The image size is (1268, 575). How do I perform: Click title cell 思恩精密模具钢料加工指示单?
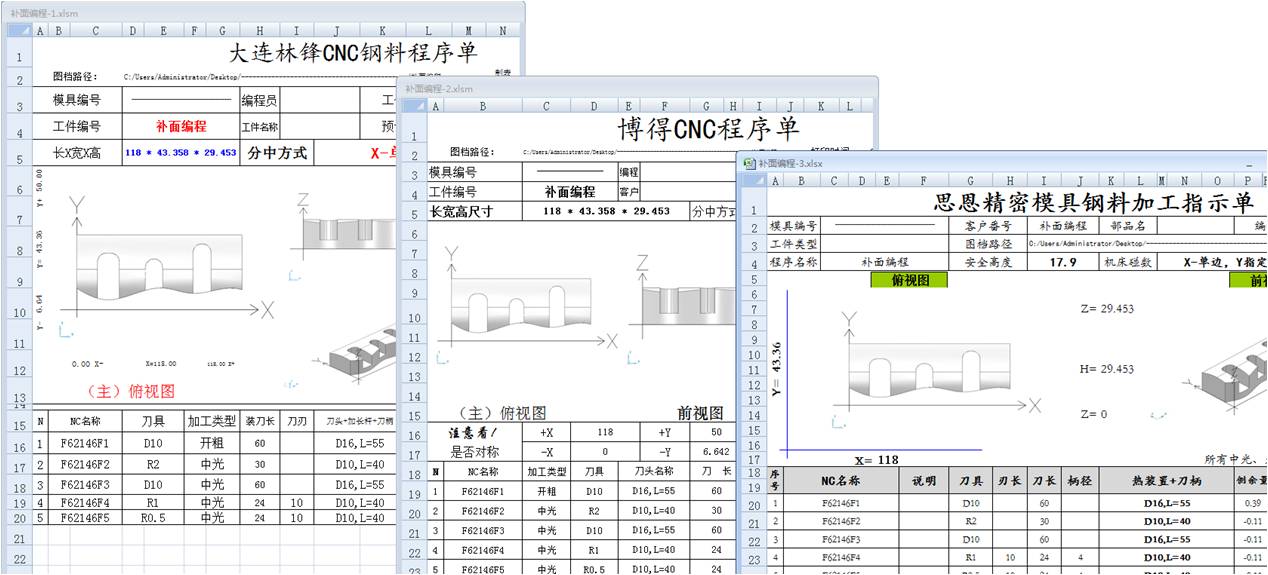(x=1093, y=203)
